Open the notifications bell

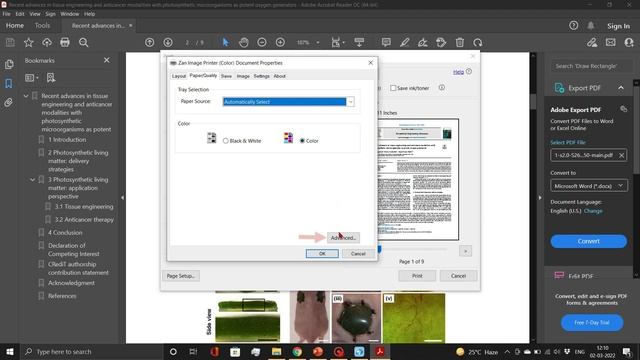click(x=591, y=25)
